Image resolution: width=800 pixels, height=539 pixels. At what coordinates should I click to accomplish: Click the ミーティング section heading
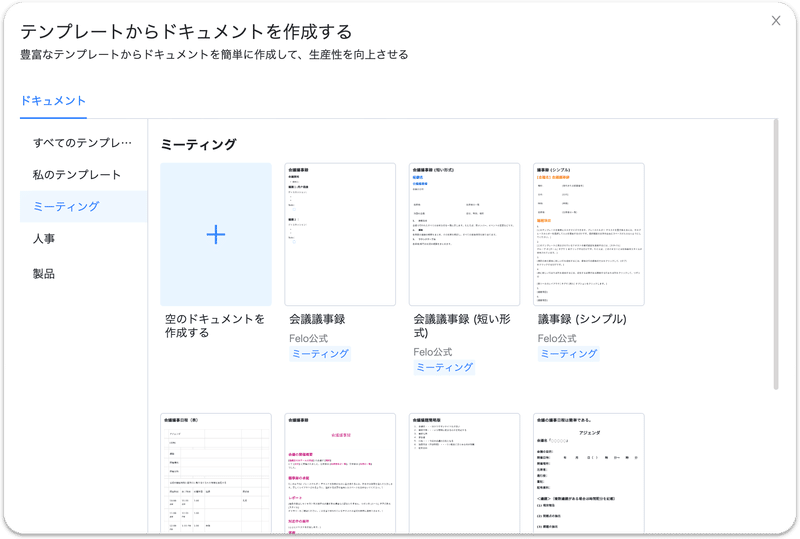pos(198,144)
